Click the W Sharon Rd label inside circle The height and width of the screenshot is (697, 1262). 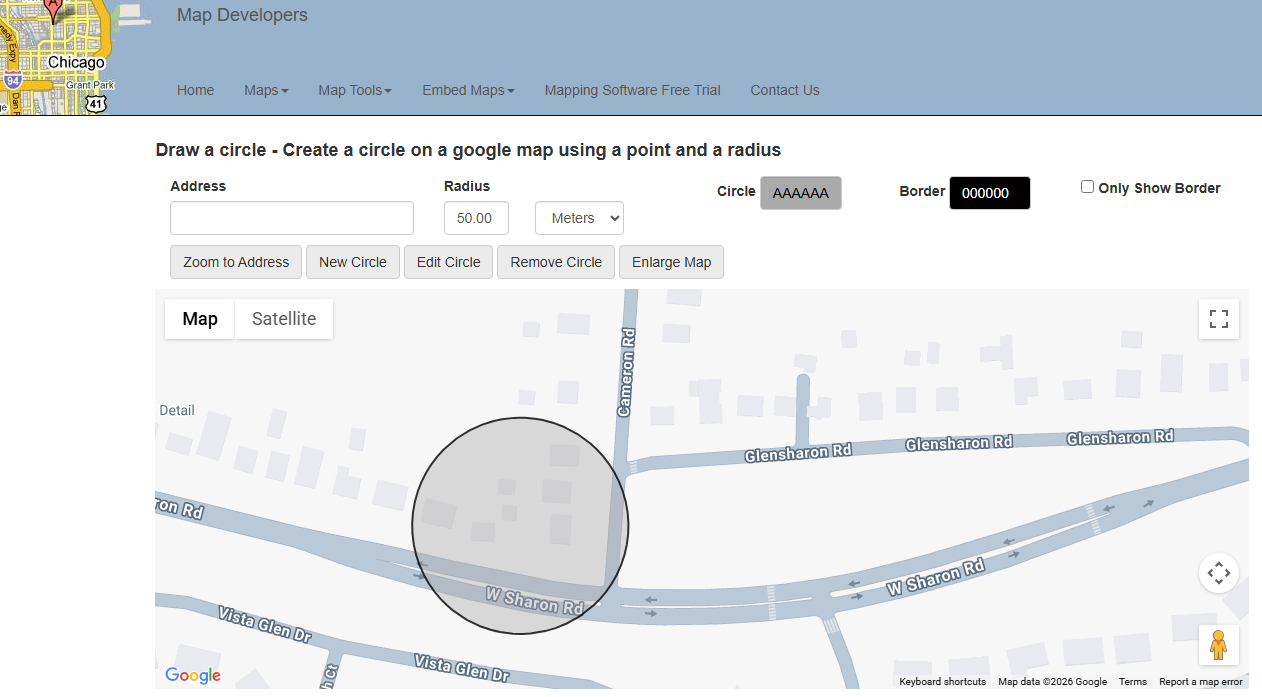[534, 601]
